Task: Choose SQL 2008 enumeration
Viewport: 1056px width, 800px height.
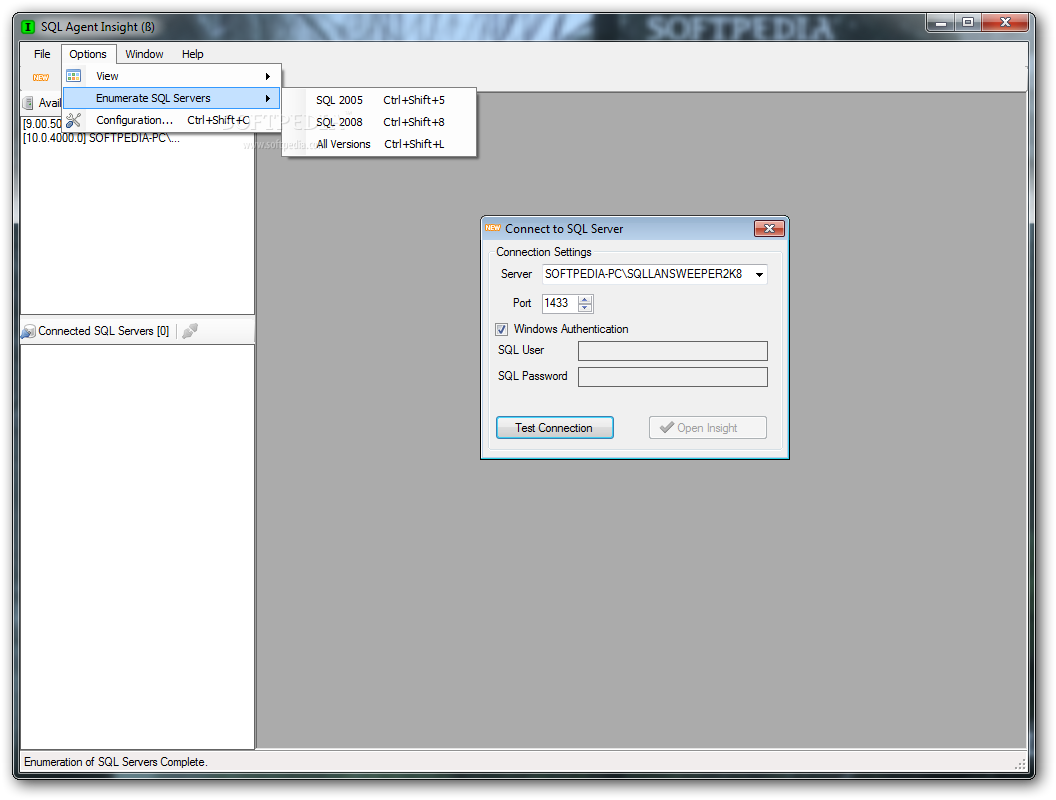Action: point(379,122)
